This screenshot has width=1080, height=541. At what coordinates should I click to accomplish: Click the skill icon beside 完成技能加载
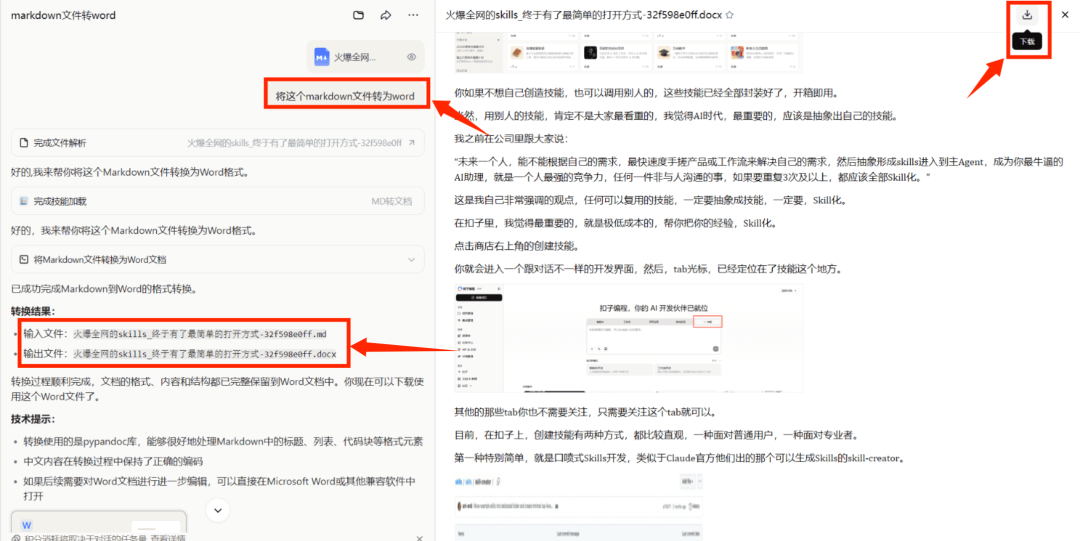tap(24, 201)
